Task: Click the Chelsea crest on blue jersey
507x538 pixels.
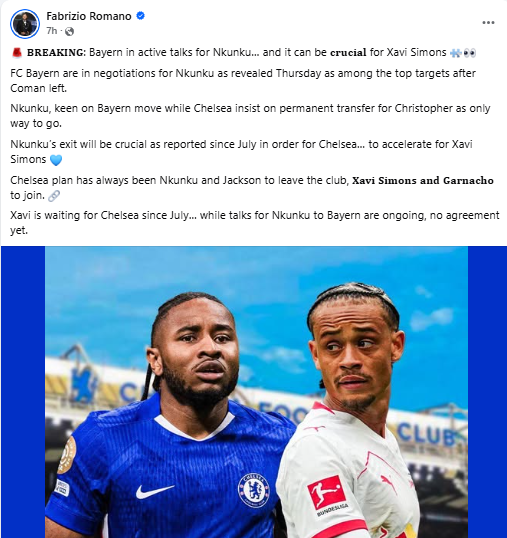Action: [x=254, y=490]
